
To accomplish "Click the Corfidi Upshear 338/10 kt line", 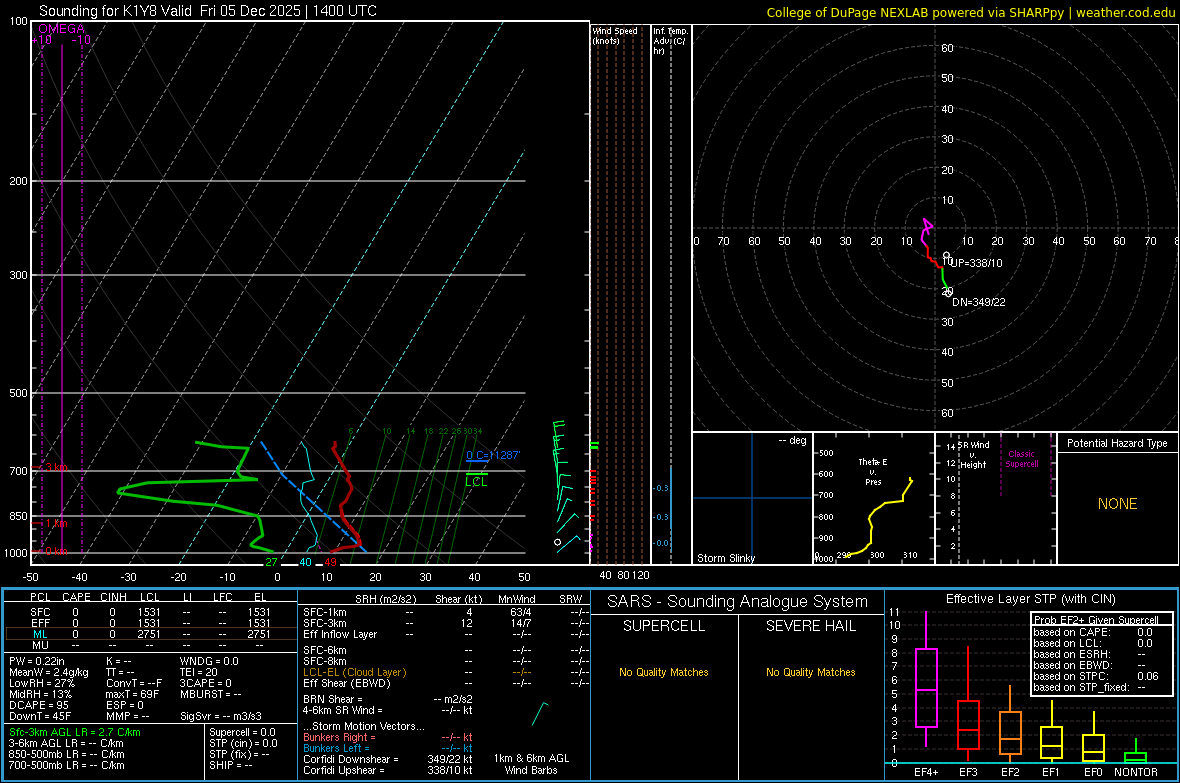I will (x=388, y=770).
